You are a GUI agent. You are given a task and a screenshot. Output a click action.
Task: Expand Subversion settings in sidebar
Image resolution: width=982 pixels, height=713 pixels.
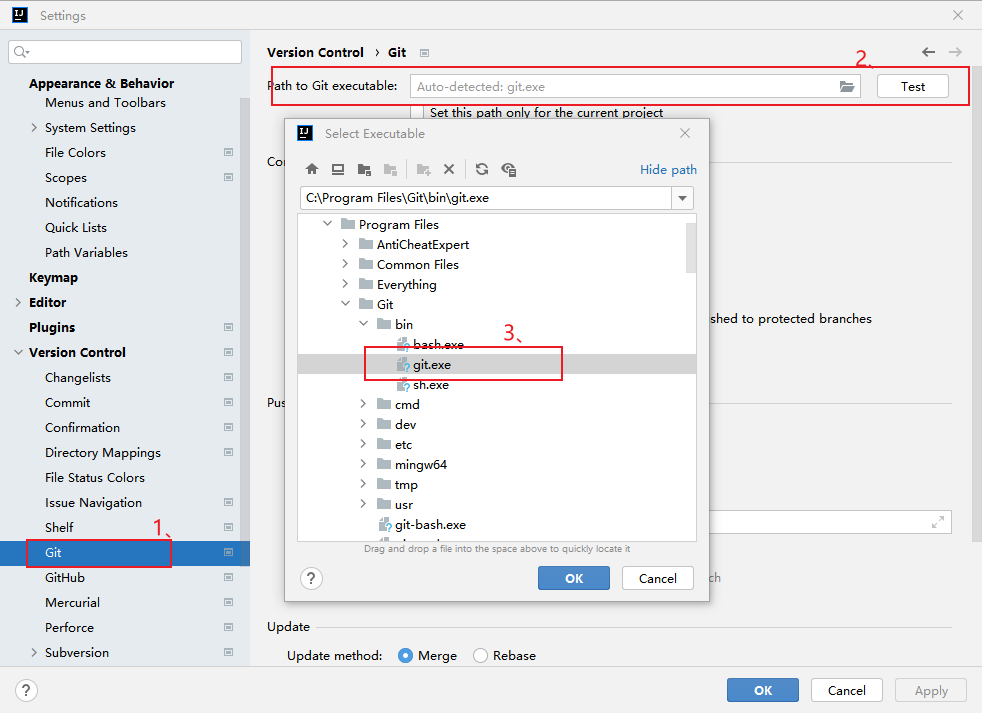coord(34,652)
